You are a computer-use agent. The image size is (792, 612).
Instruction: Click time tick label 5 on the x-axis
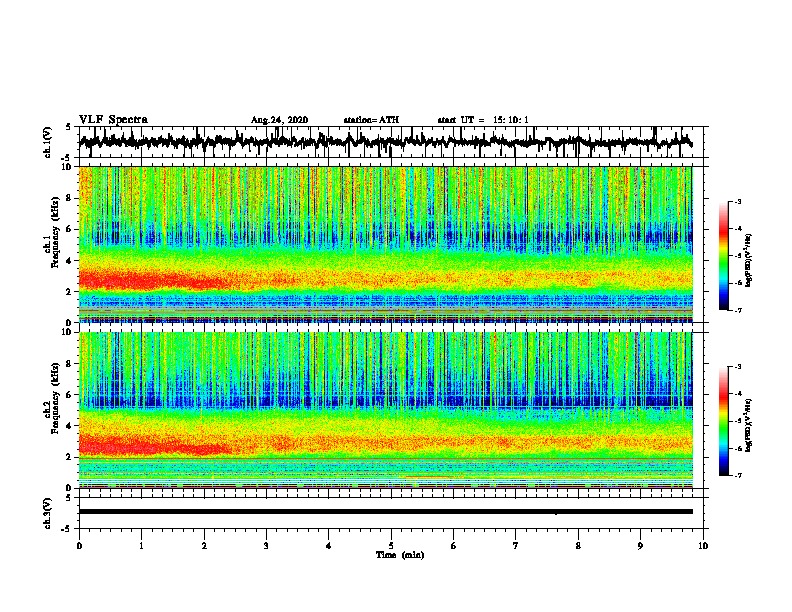[x=391, y=546]
